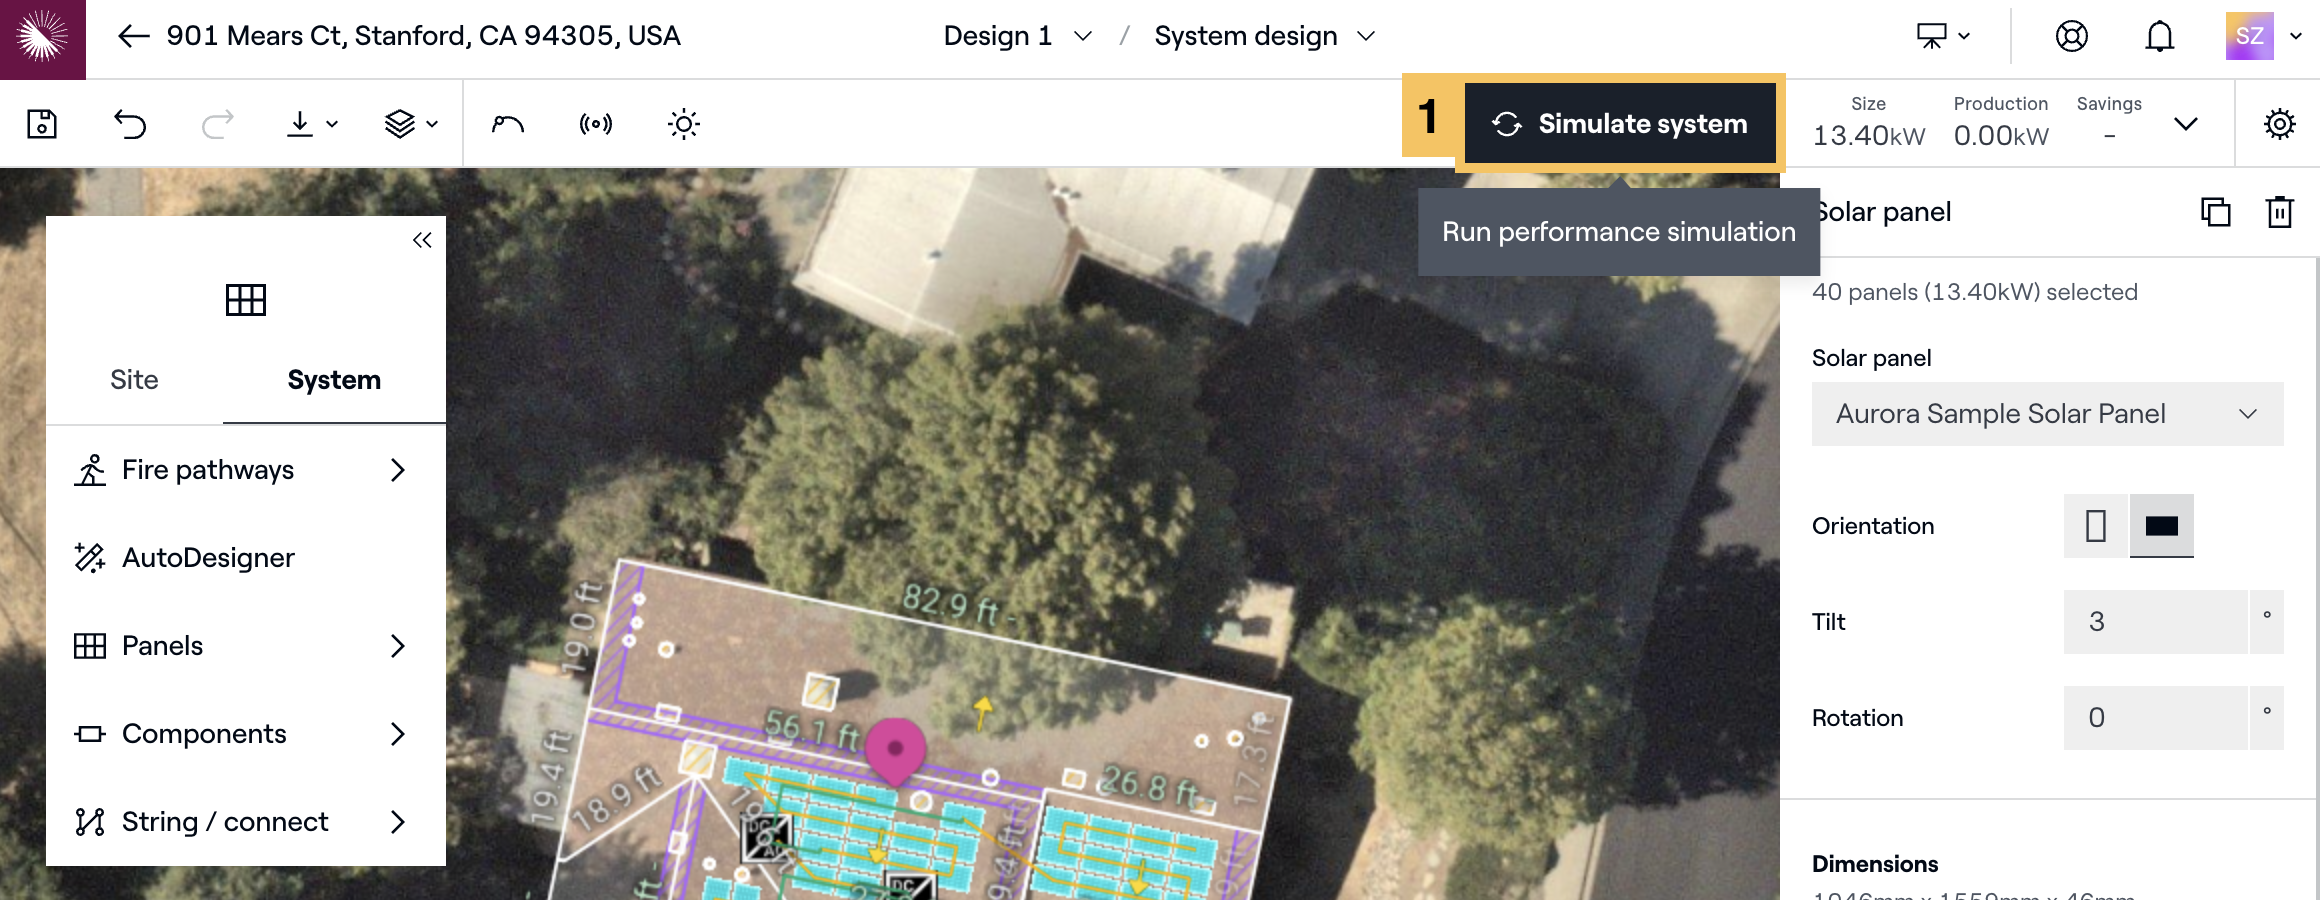Open the settings gear icon
Viewport: 2320px width, 900px height.
click(x=2279, y=124)
